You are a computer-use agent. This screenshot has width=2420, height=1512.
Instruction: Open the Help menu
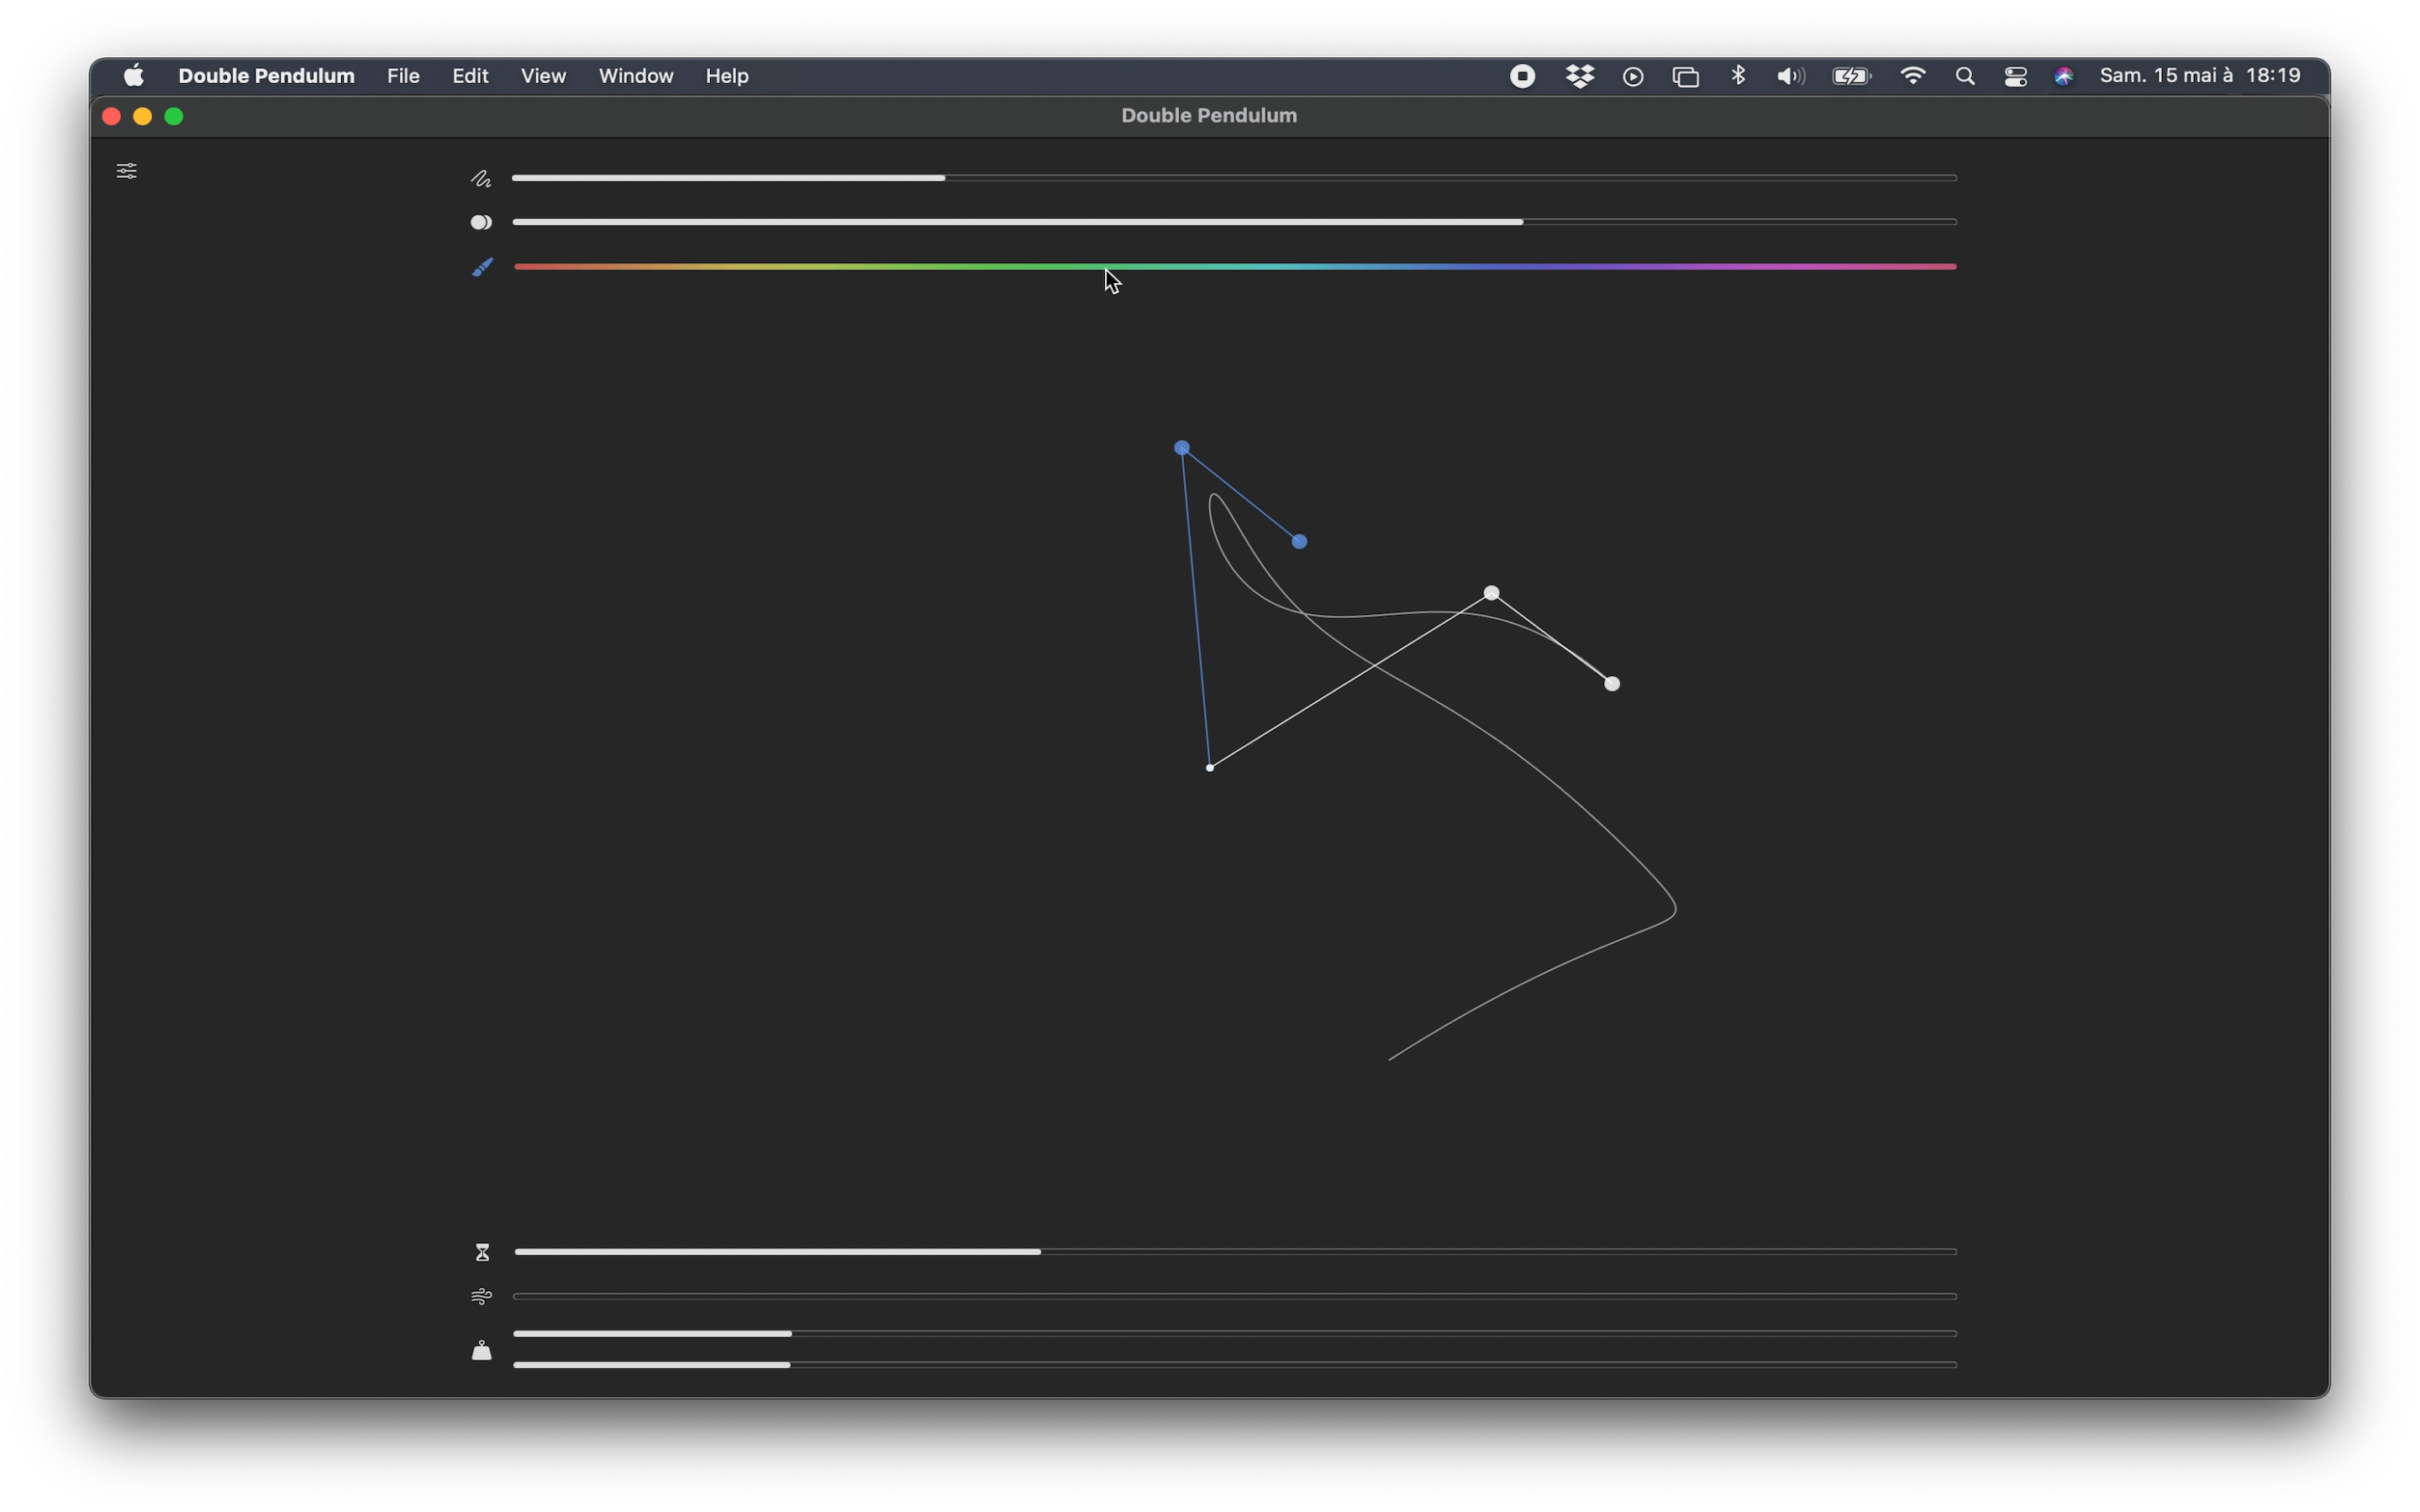[x=726, y=76]
